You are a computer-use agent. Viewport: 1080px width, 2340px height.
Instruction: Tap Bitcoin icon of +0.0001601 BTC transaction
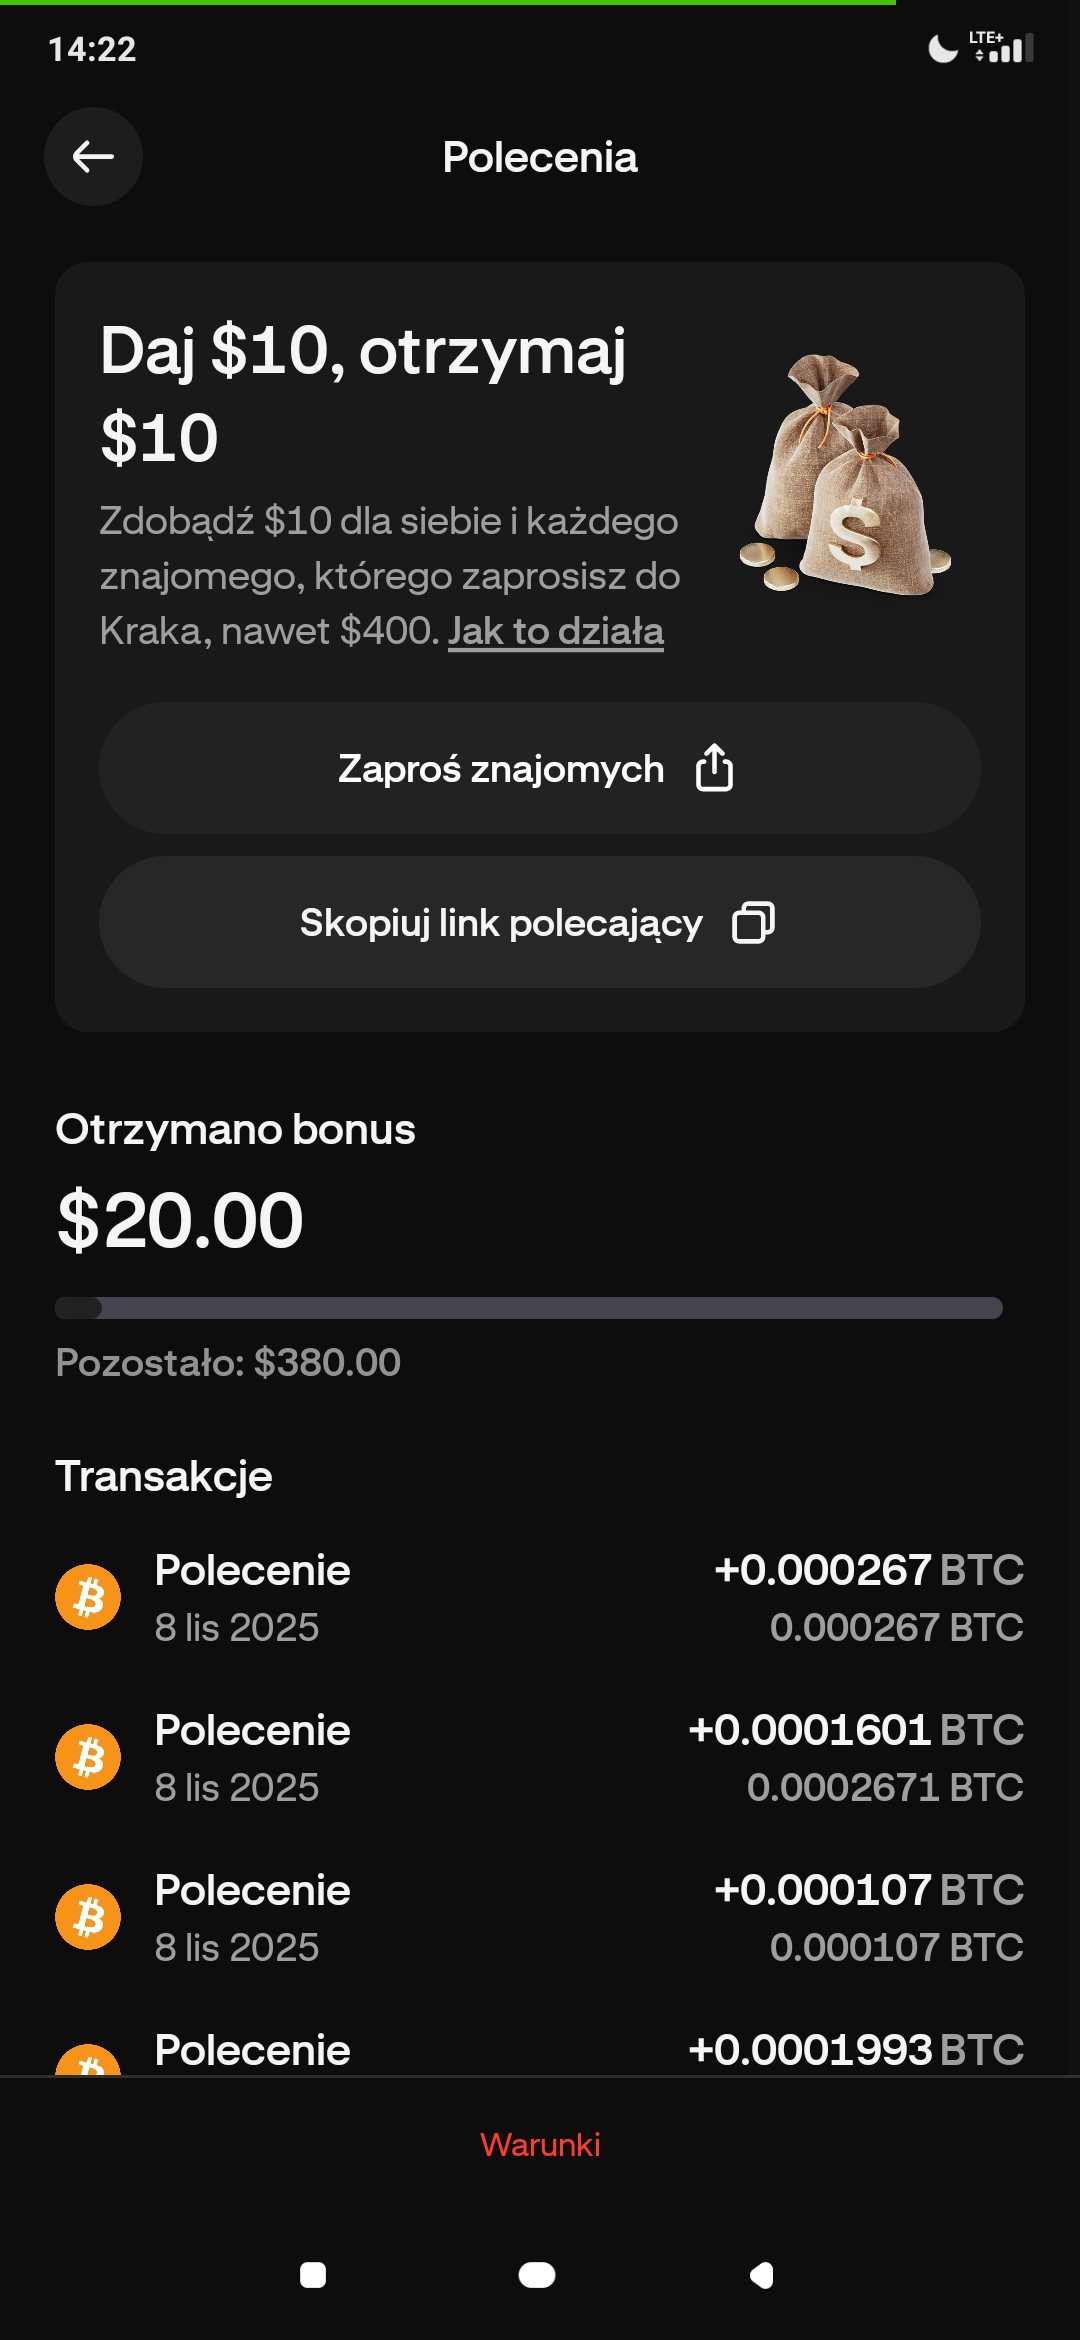[x=88, y=1757]
